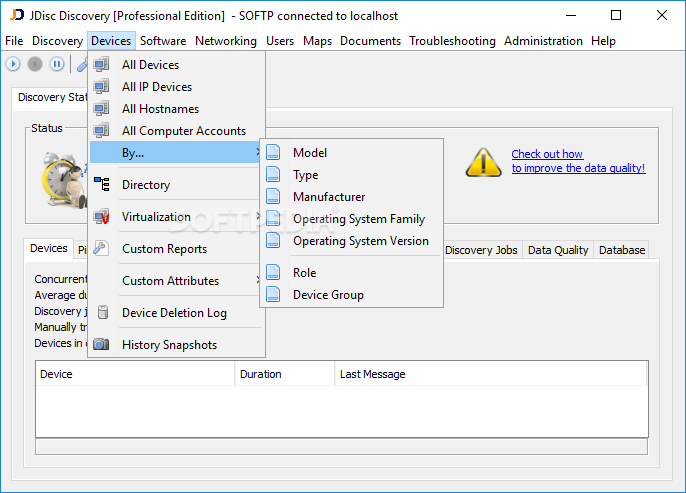The height and width of the screenshot is (493, 686).
Task: Click the Device Deletion Log trash icon
Action: click(103, 312)
